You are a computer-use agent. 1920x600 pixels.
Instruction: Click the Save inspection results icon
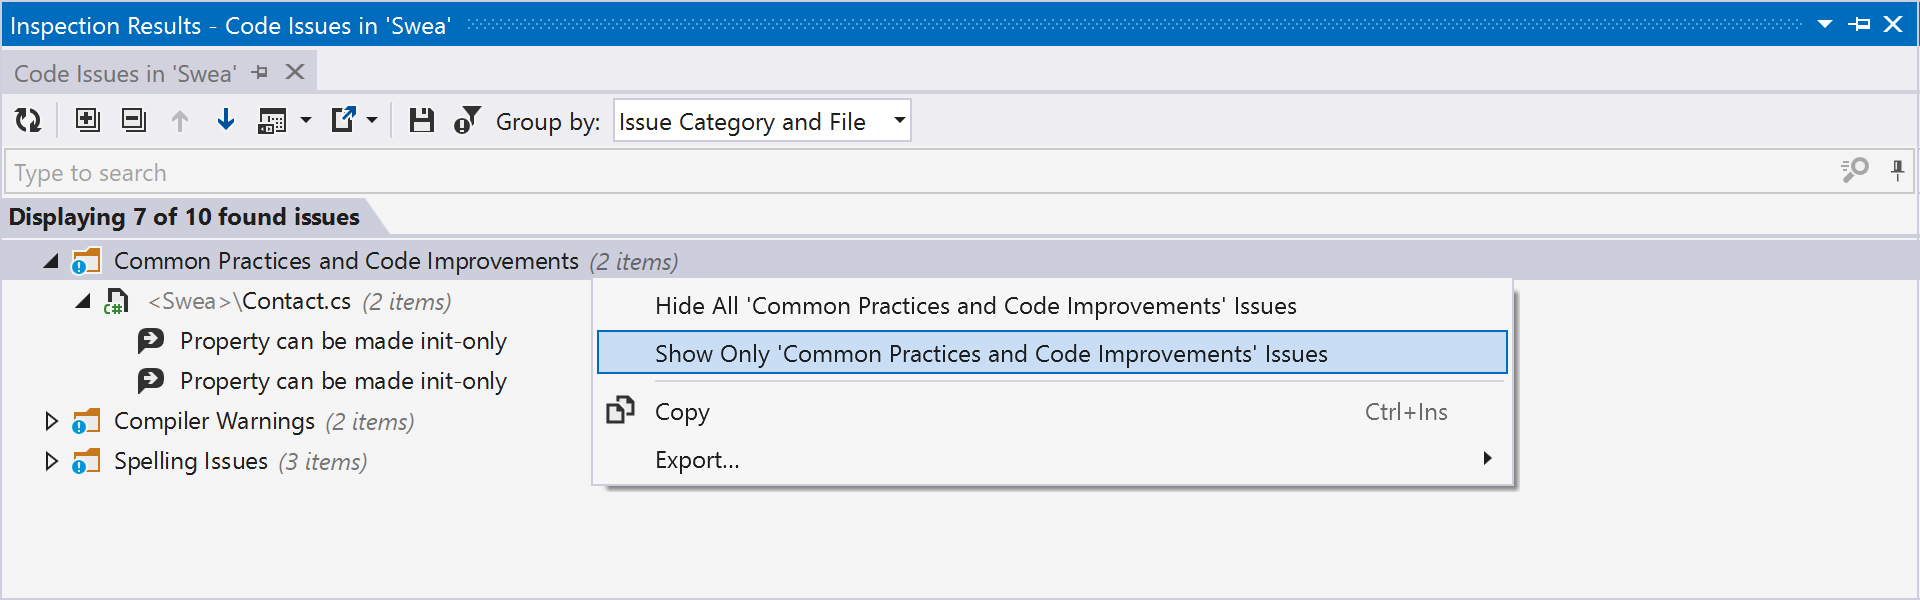pos(421,120)
